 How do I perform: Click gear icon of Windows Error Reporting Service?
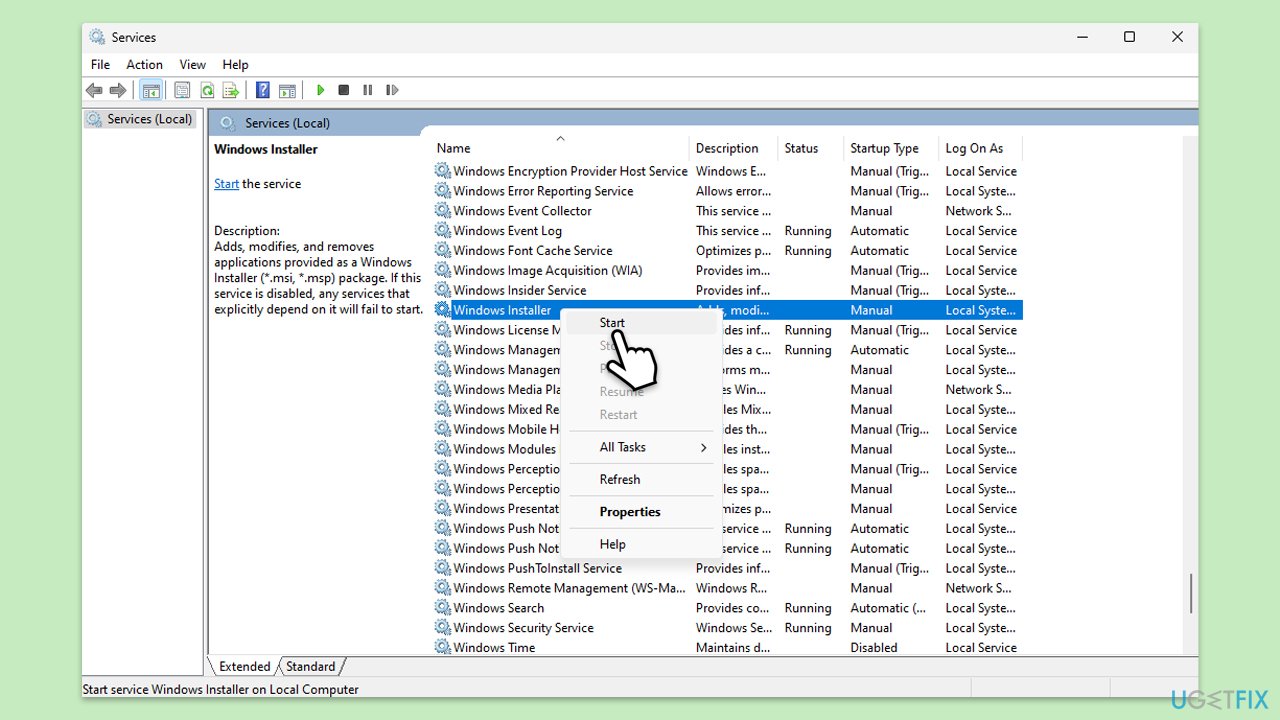(442, 191)
